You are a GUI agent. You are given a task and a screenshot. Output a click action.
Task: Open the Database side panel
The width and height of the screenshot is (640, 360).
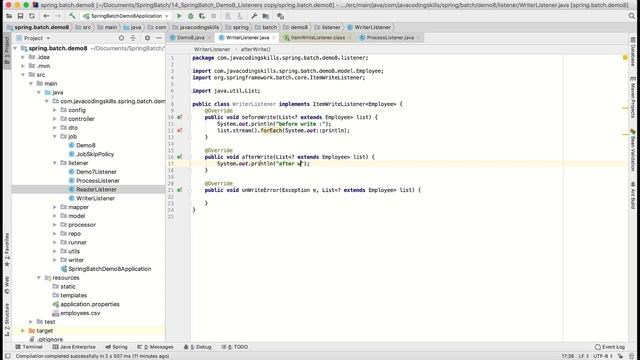click(x=633, y=52)
